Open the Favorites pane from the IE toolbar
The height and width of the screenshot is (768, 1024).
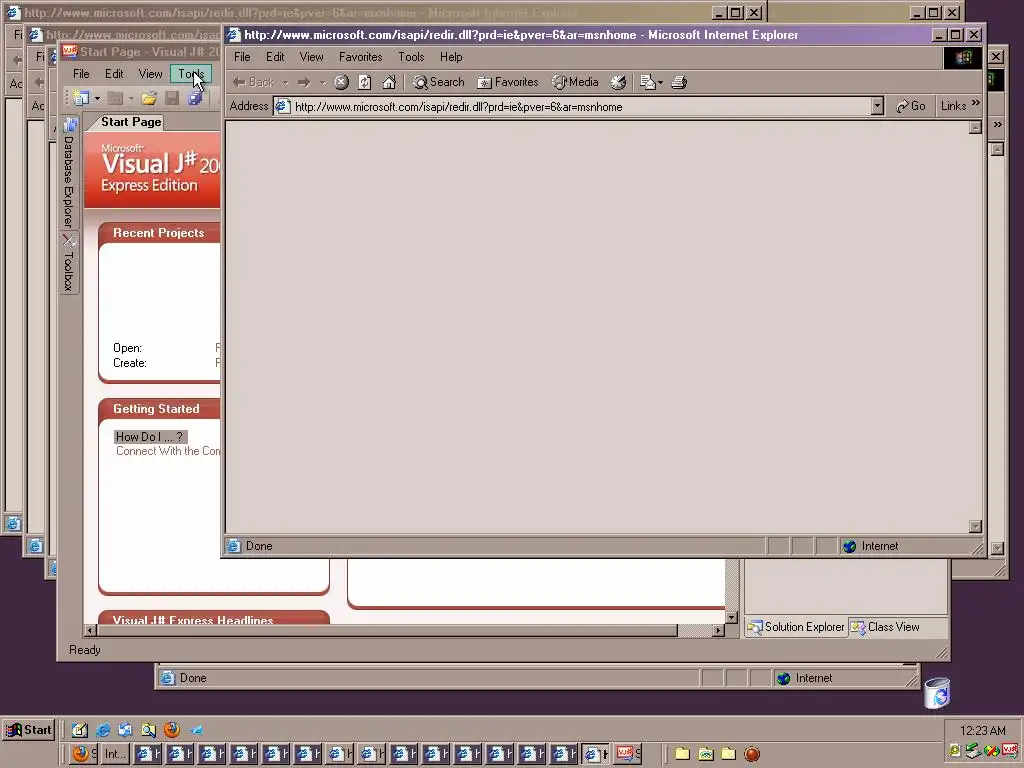pos(508,82)
